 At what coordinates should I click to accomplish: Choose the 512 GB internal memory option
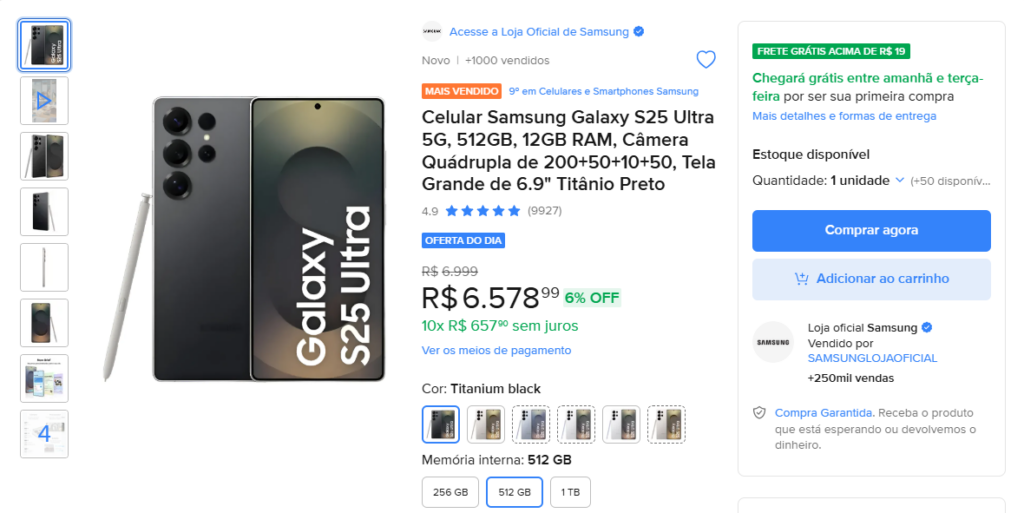click(x=515, y=492)
